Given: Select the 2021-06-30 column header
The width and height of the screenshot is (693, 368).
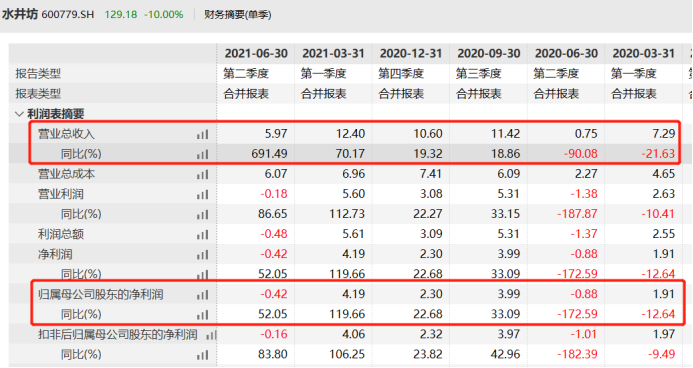Looking at the screenshot, I should click(256, 53).
